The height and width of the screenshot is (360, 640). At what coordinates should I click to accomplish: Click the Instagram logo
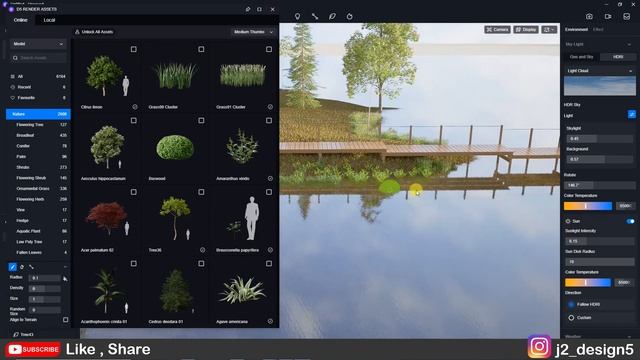(539, 347)
